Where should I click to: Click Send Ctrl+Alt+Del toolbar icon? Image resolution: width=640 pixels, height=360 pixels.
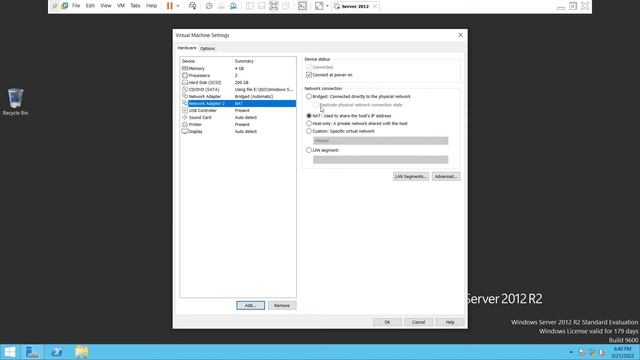click(x=192, y=6)
